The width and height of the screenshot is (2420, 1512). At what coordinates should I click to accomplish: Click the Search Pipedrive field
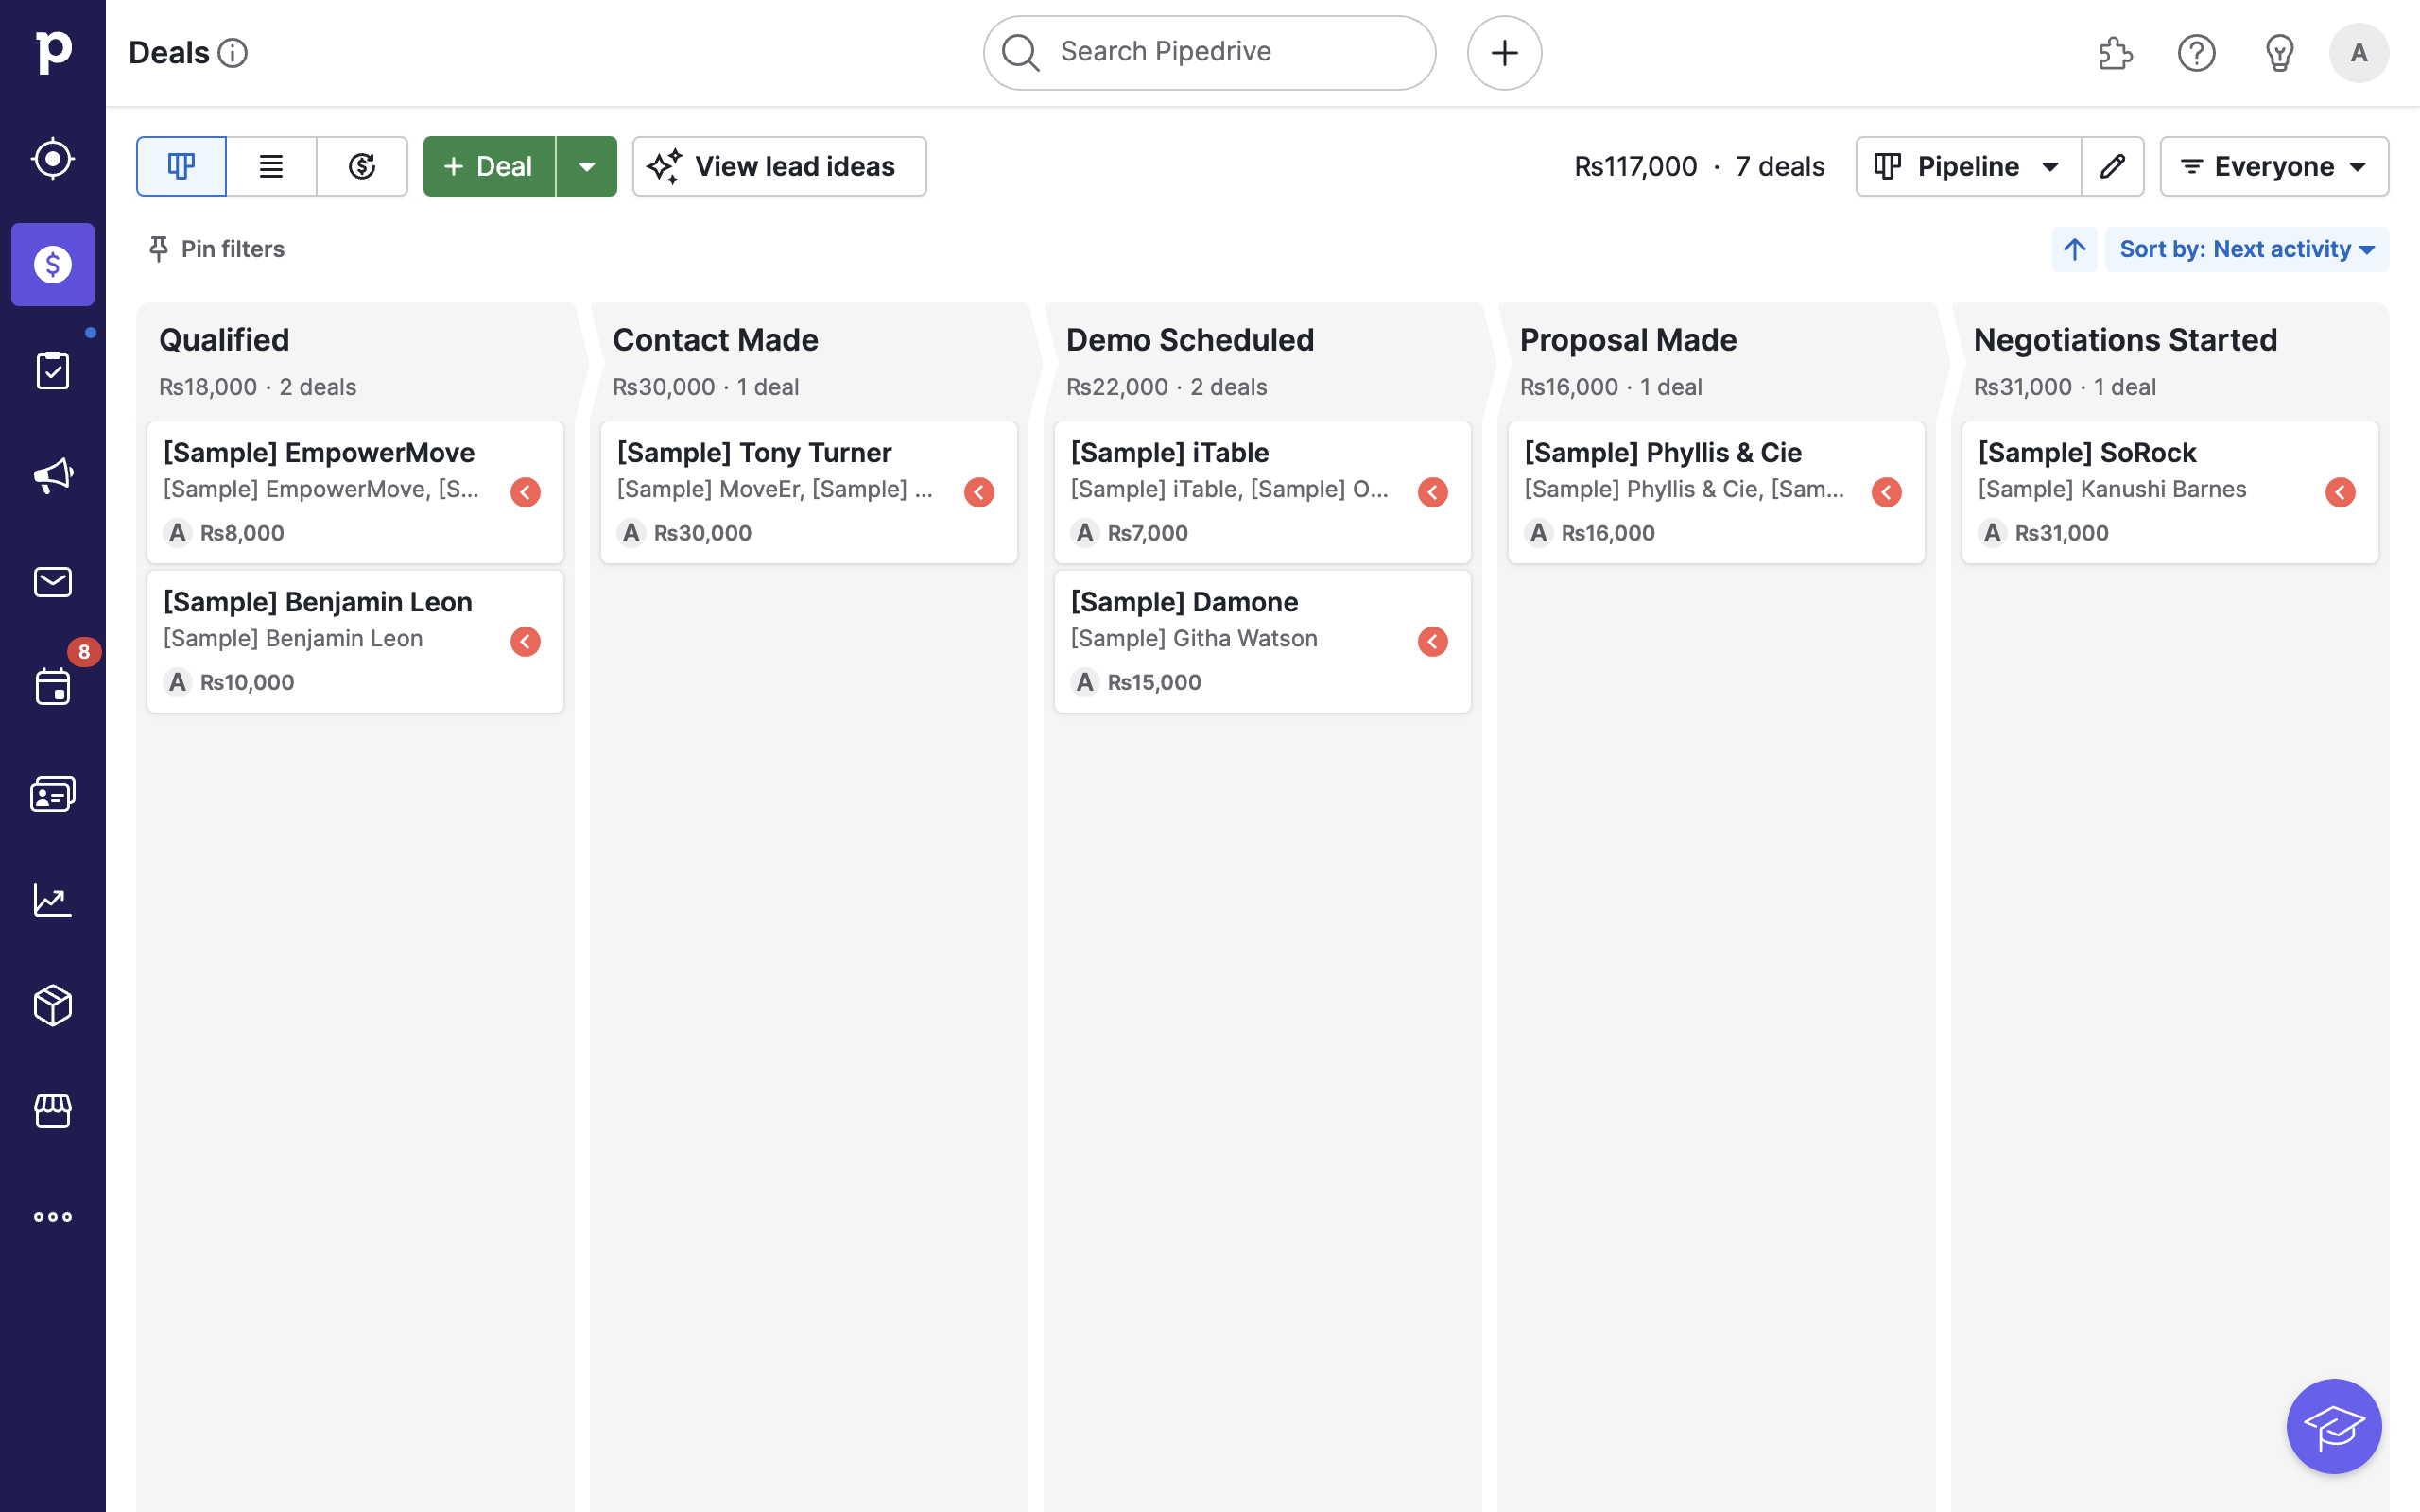tap(1209, 53)
